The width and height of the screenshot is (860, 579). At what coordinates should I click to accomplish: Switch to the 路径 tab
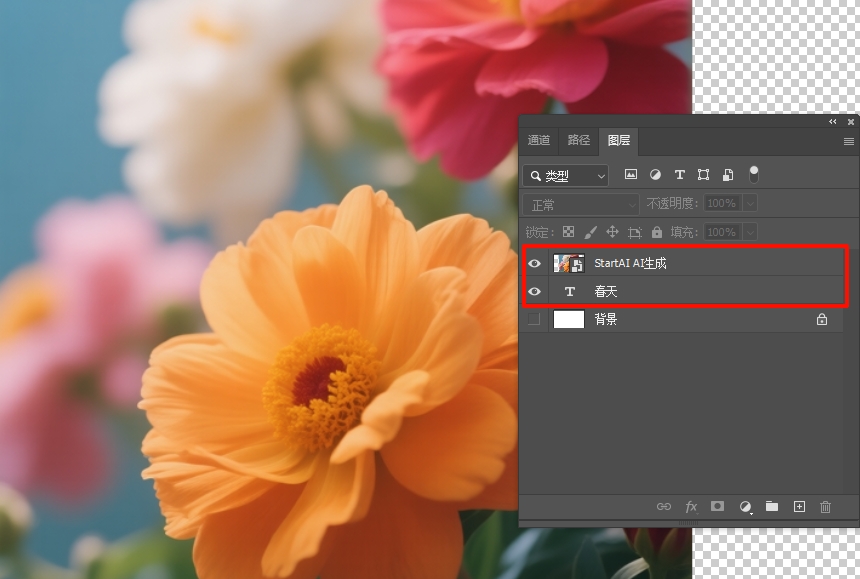(579, 141)
